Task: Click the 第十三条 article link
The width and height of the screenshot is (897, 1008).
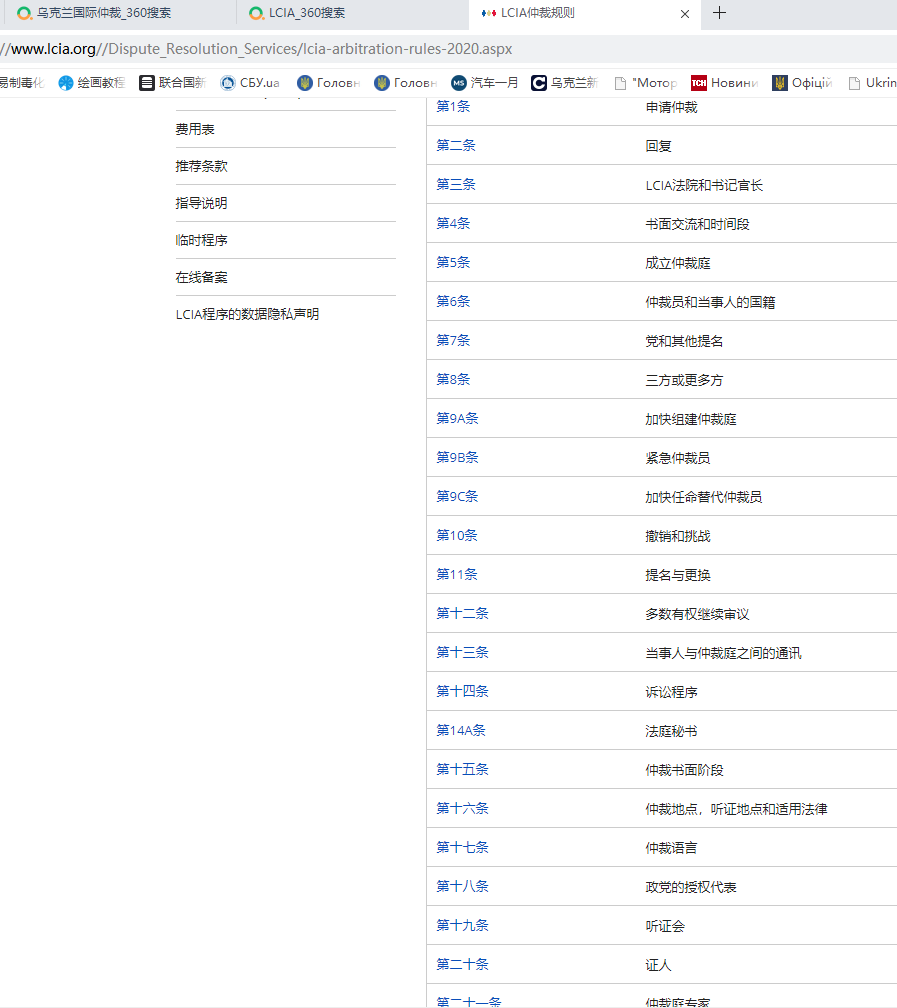Action: pos(462,652)
